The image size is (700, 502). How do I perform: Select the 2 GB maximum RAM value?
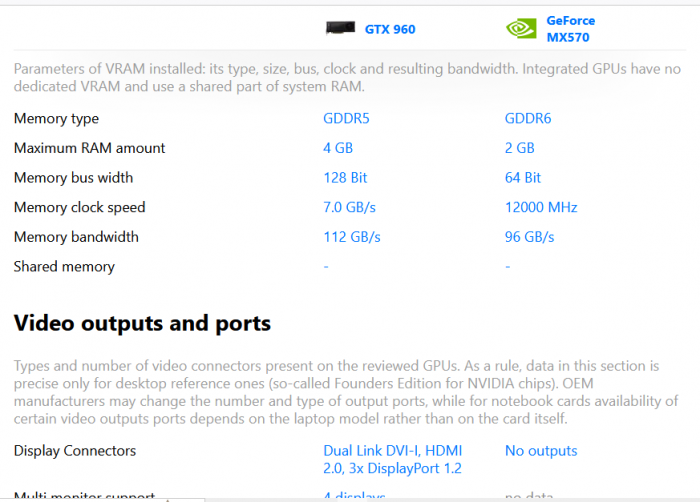(x=520, y=148)
